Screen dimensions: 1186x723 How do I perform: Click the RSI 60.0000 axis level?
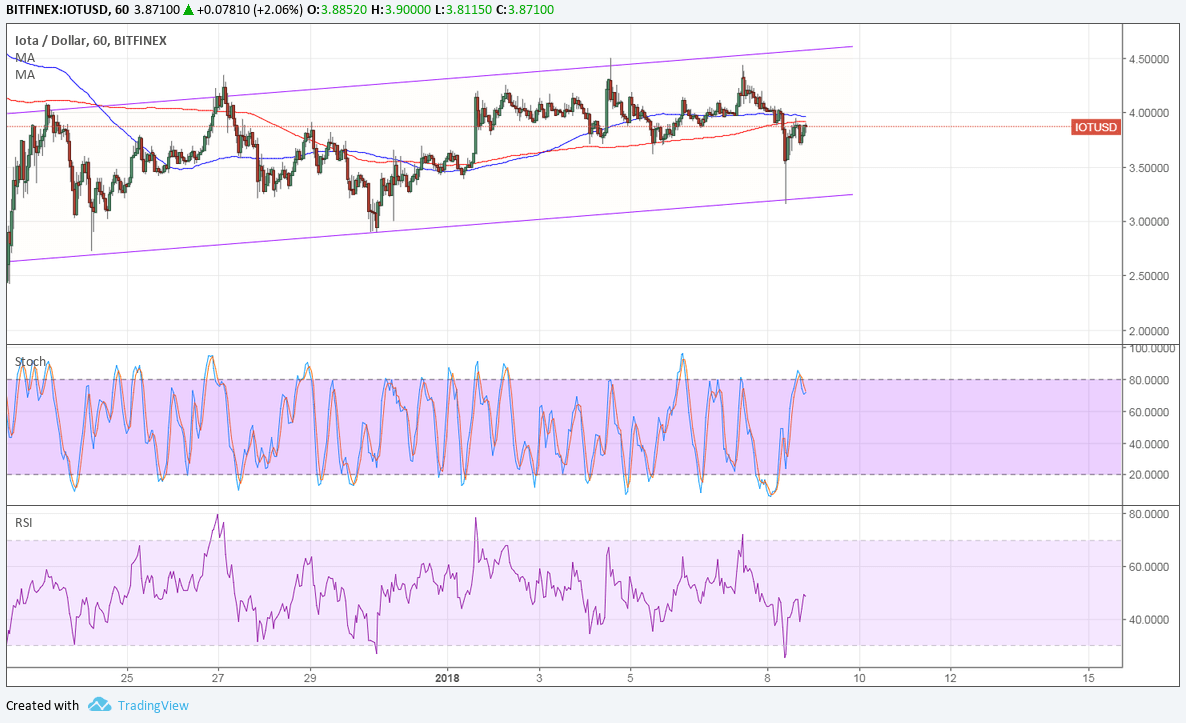click(1149, 566)
